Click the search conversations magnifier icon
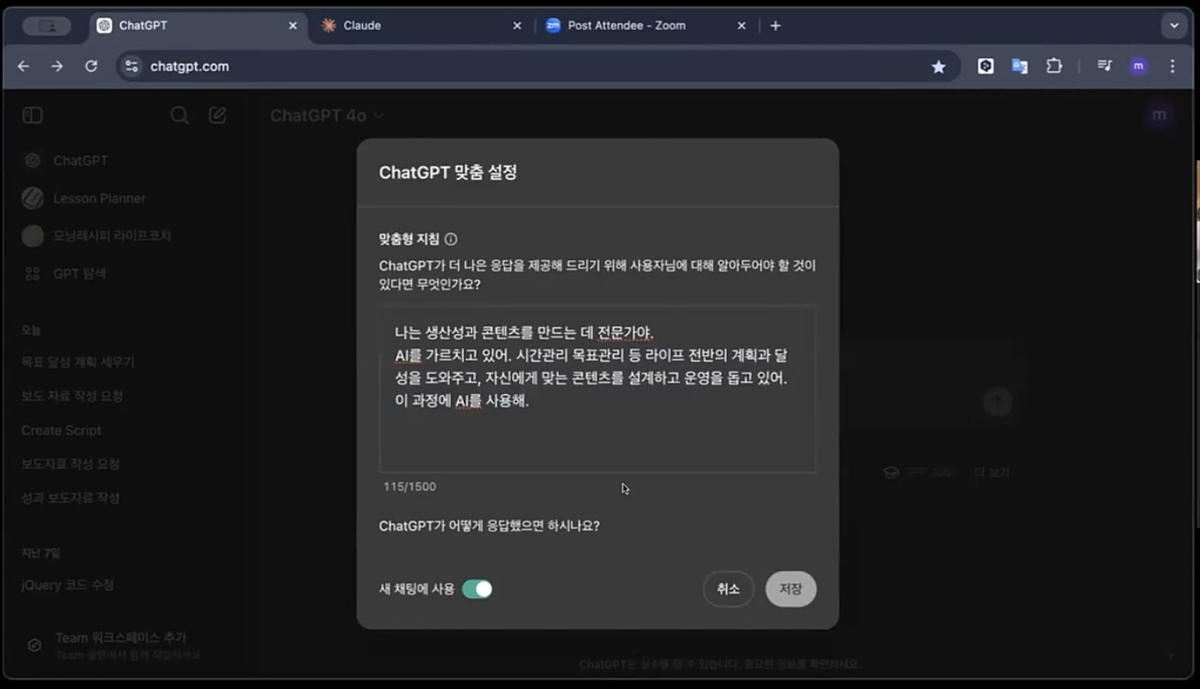Viewport: 1200px width, 689px height. tap(180, 115)
